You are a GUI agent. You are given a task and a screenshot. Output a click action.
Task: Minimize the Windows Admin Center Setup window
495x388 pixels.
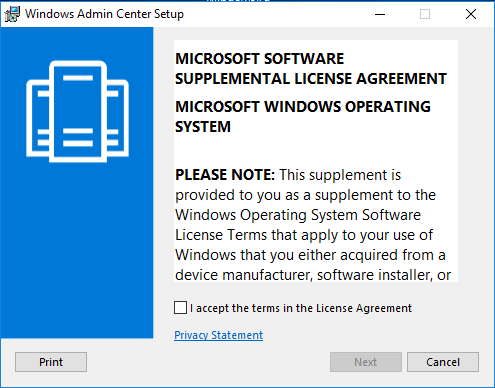pyautogui.click(x=380, y=14)
